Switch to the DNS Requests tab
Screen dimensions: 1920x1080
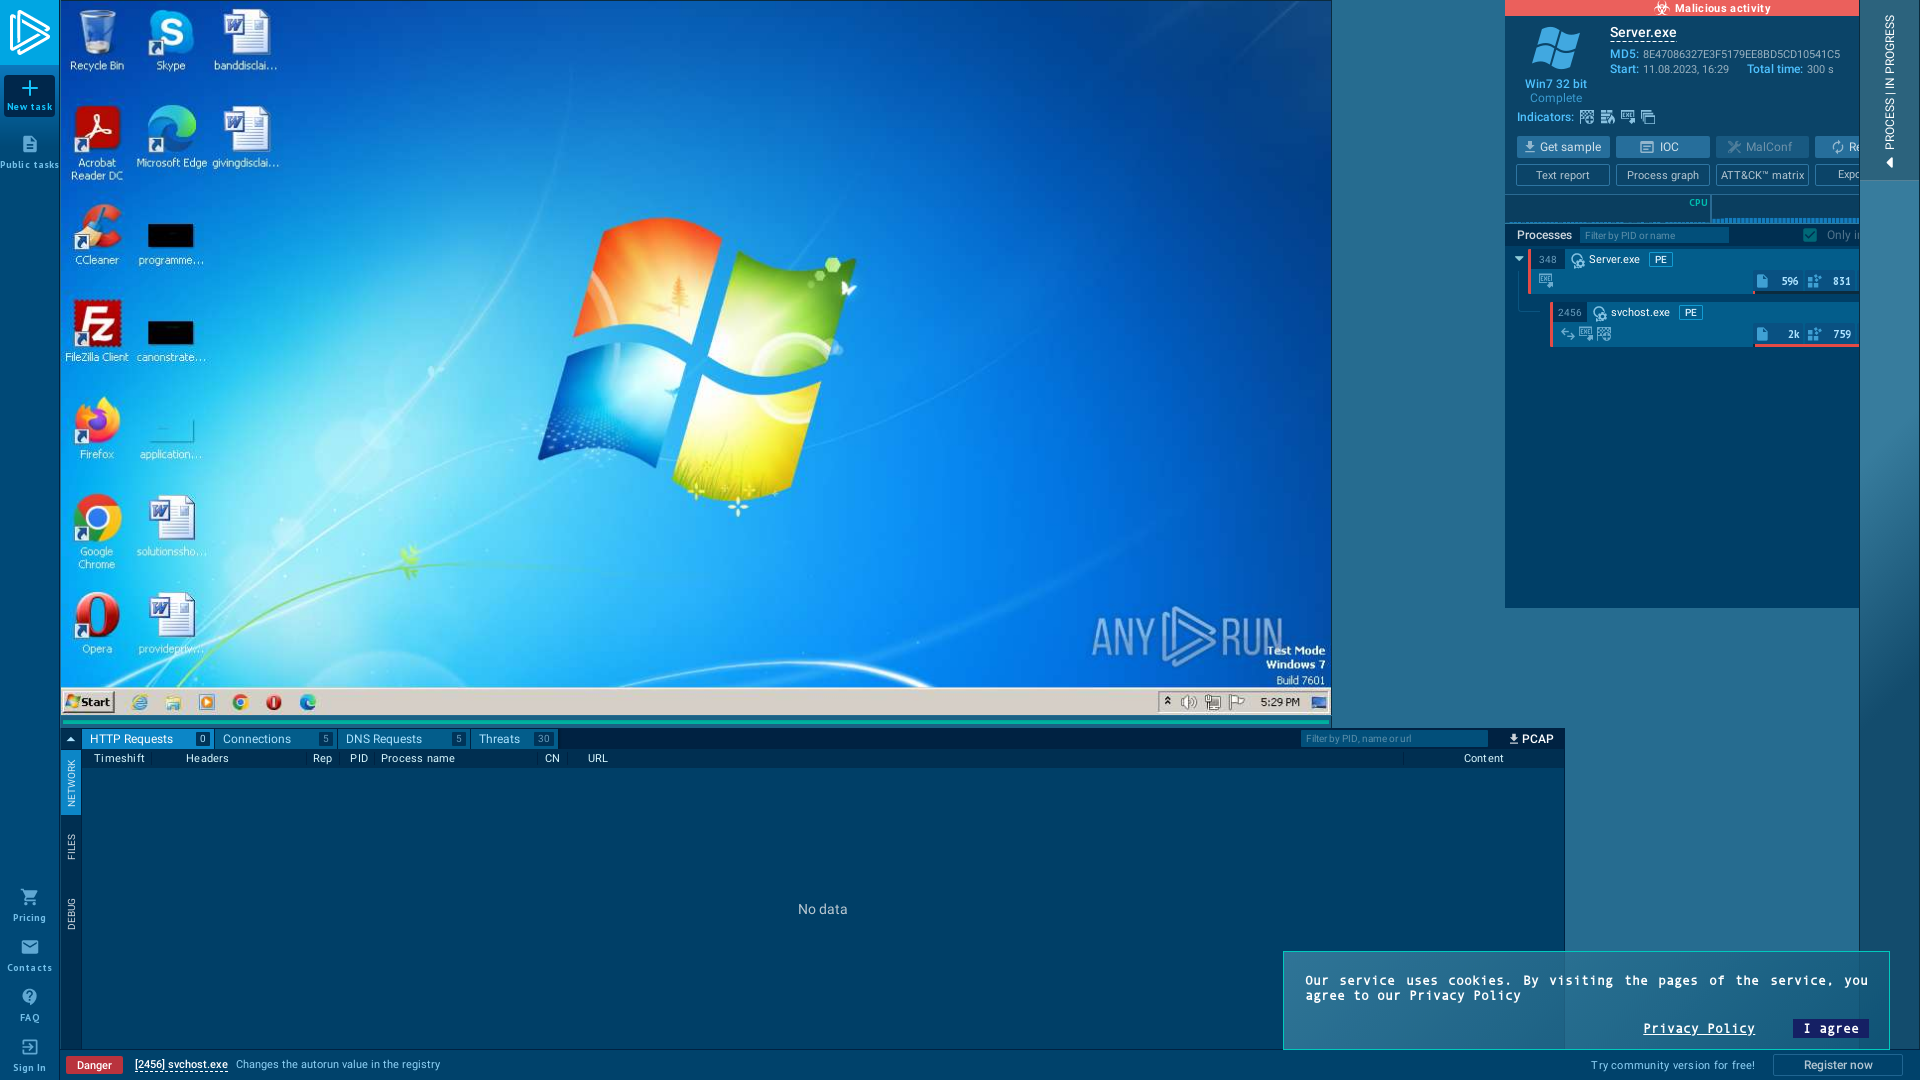click(404, 739)
